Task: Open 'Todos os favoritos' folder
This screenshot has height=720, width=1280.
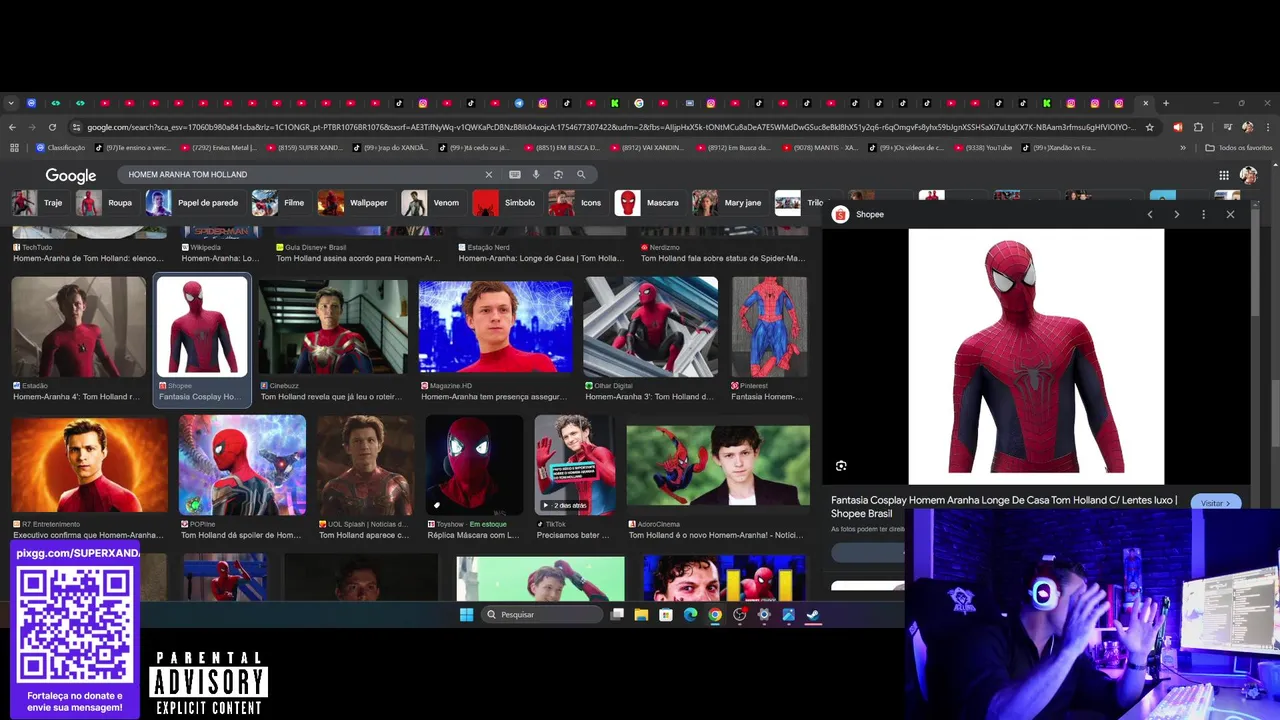Action: click(x=1239, y=148)
